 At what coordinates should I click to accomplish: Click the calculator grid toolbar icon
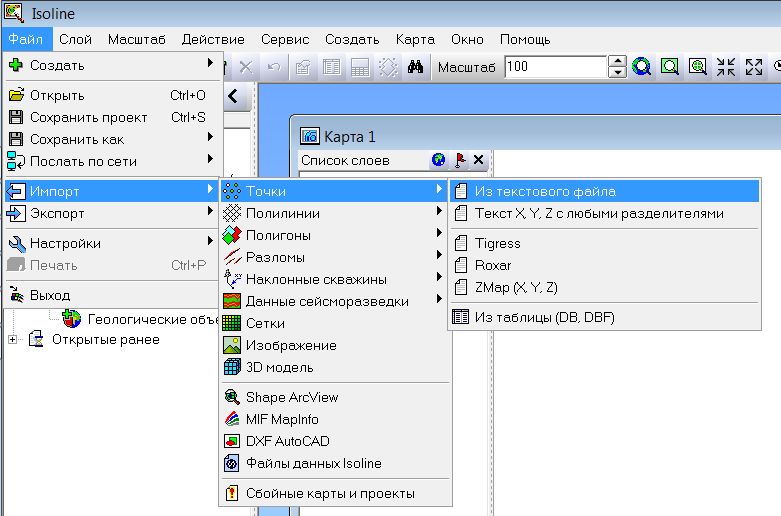(360, 67)
